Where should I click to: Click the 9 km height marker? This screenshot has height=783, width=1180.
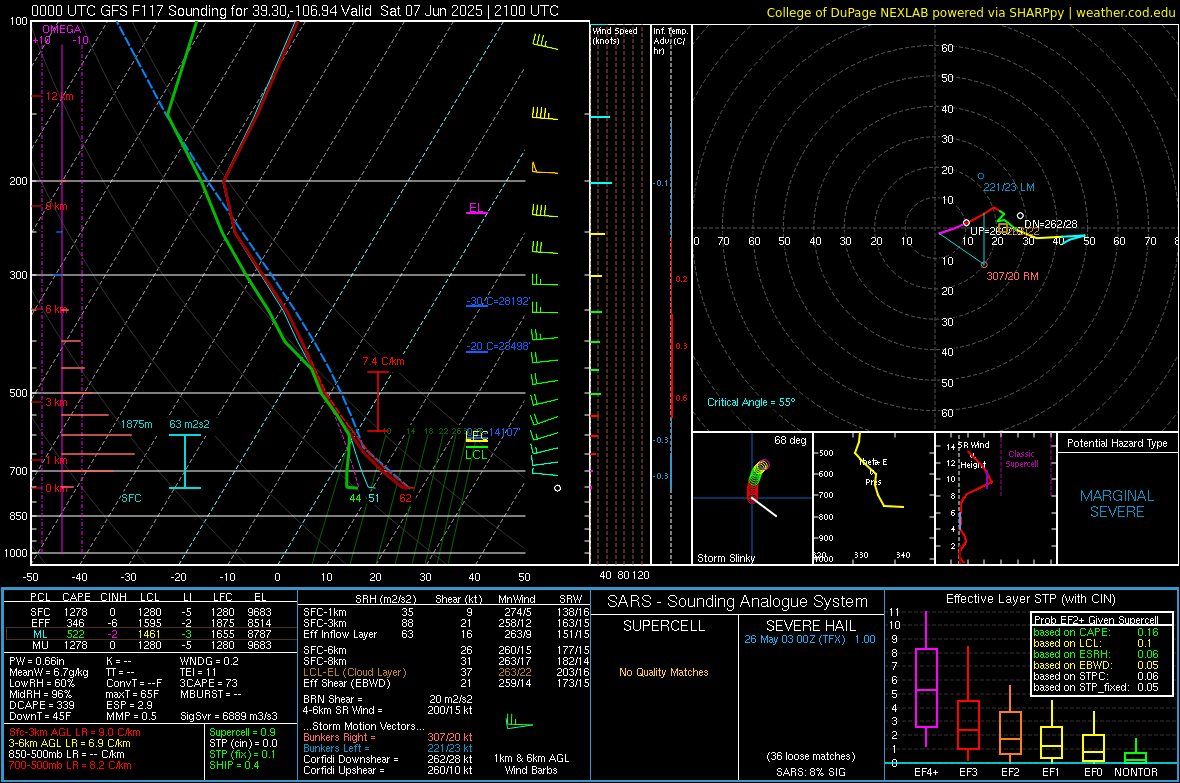pos(56,206)
